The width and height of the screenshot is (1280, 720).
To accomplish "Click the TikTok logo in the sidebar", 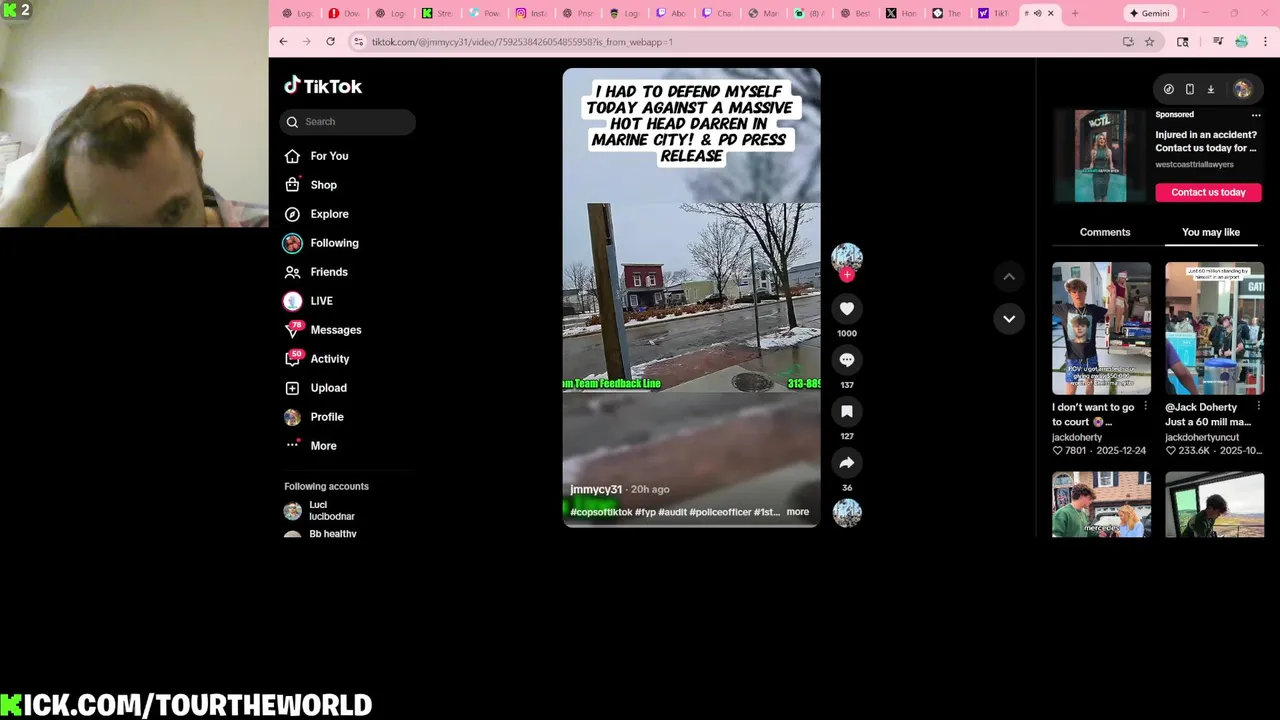I will (x=323, y=86).
